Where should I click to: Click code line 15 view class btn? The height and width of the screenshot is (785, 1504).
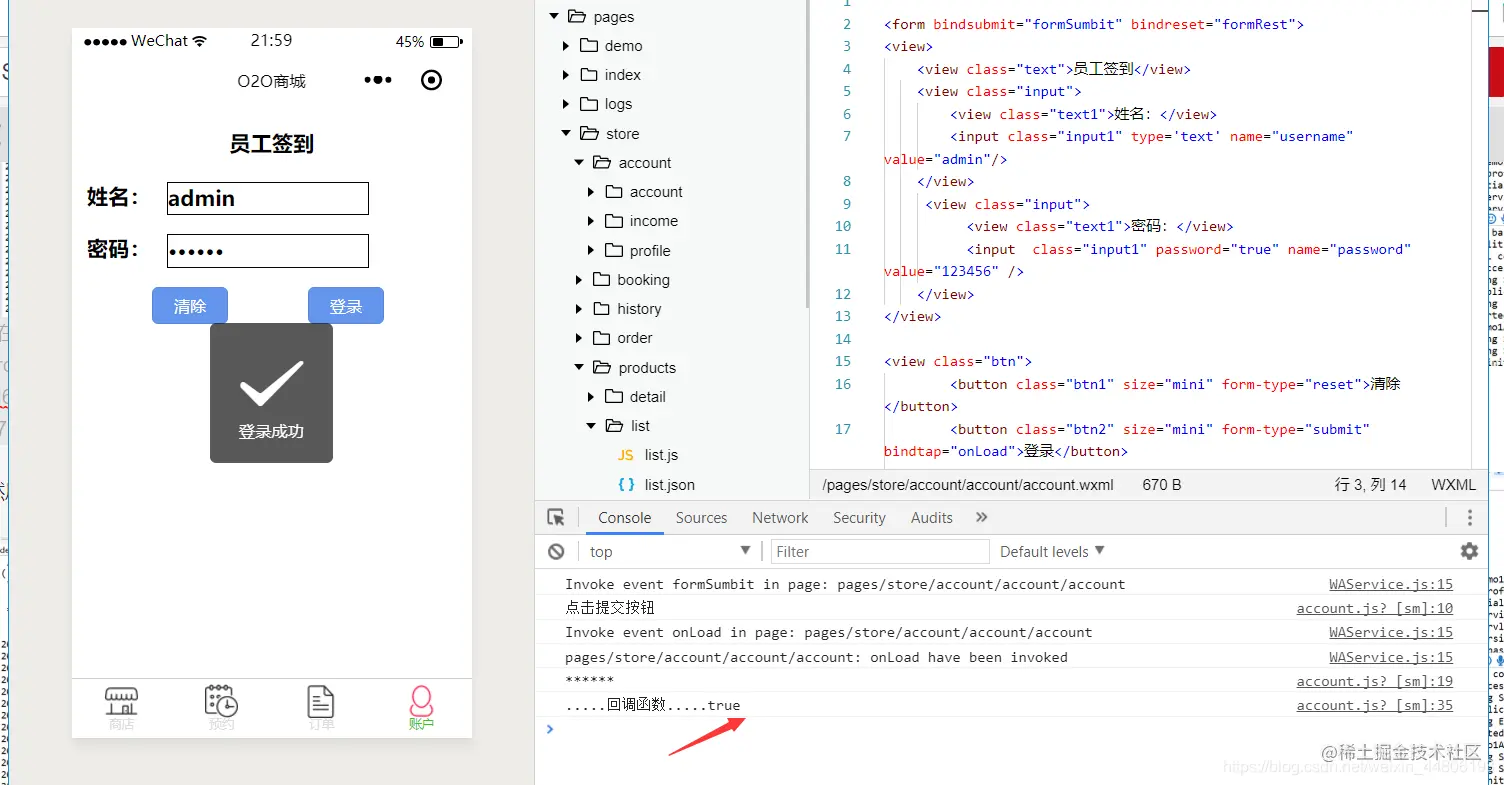click(x=958, y=361)
